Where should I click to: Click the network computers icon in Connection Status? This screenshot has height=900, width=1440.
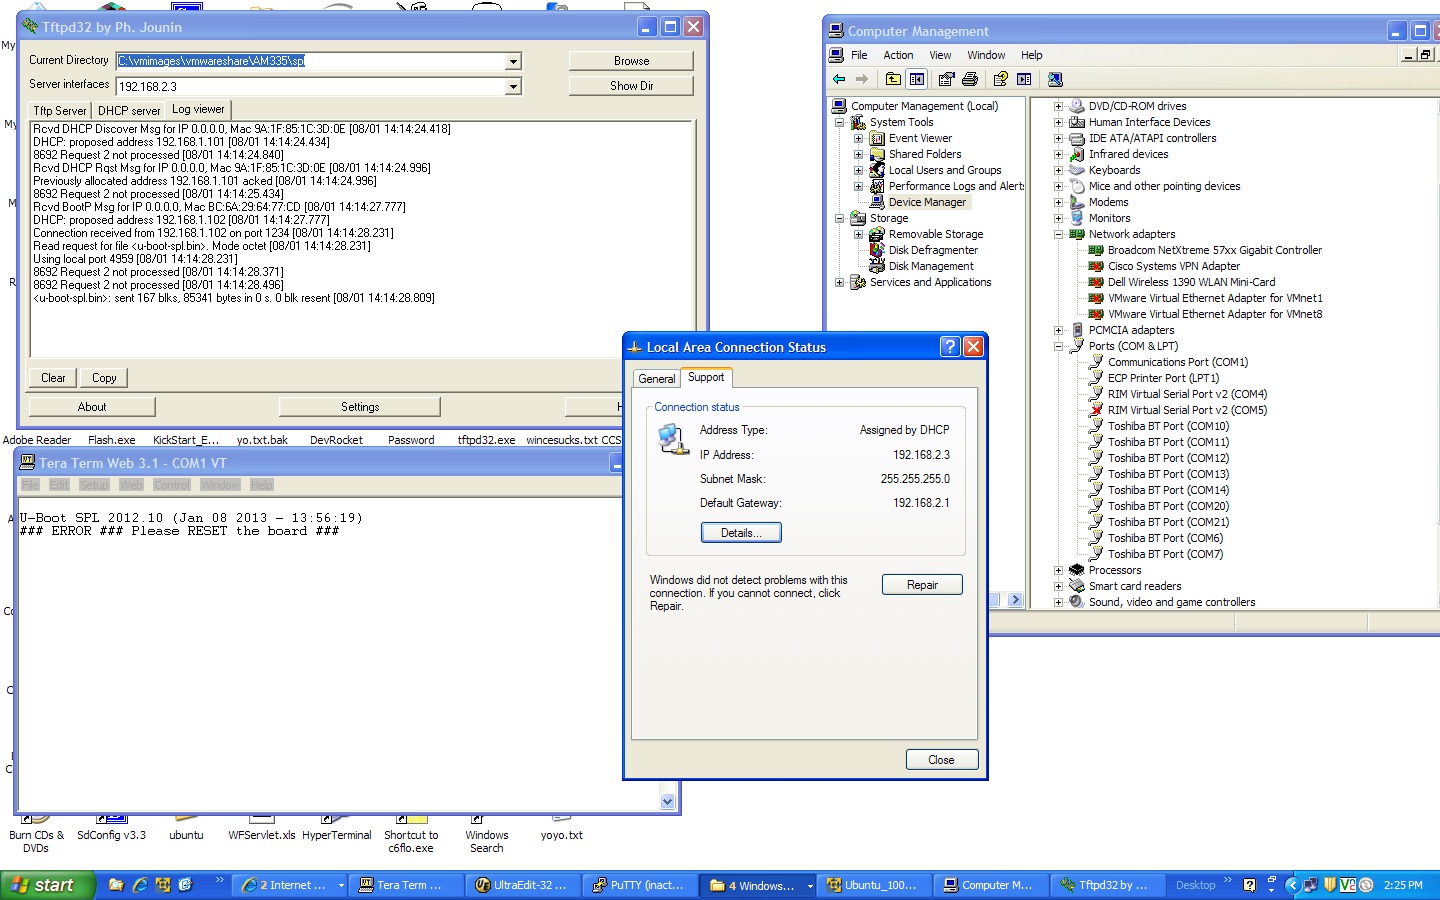[673, 439]
